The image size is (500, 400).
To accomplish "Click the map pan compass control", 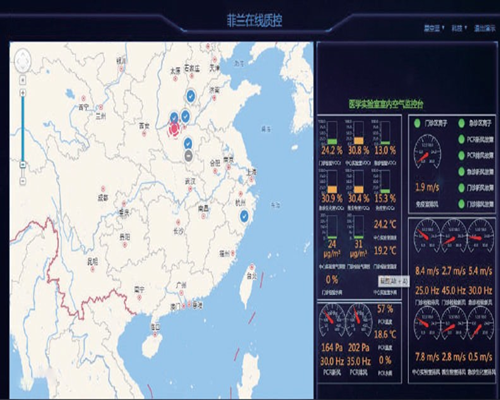I will (x=23, y=61).
